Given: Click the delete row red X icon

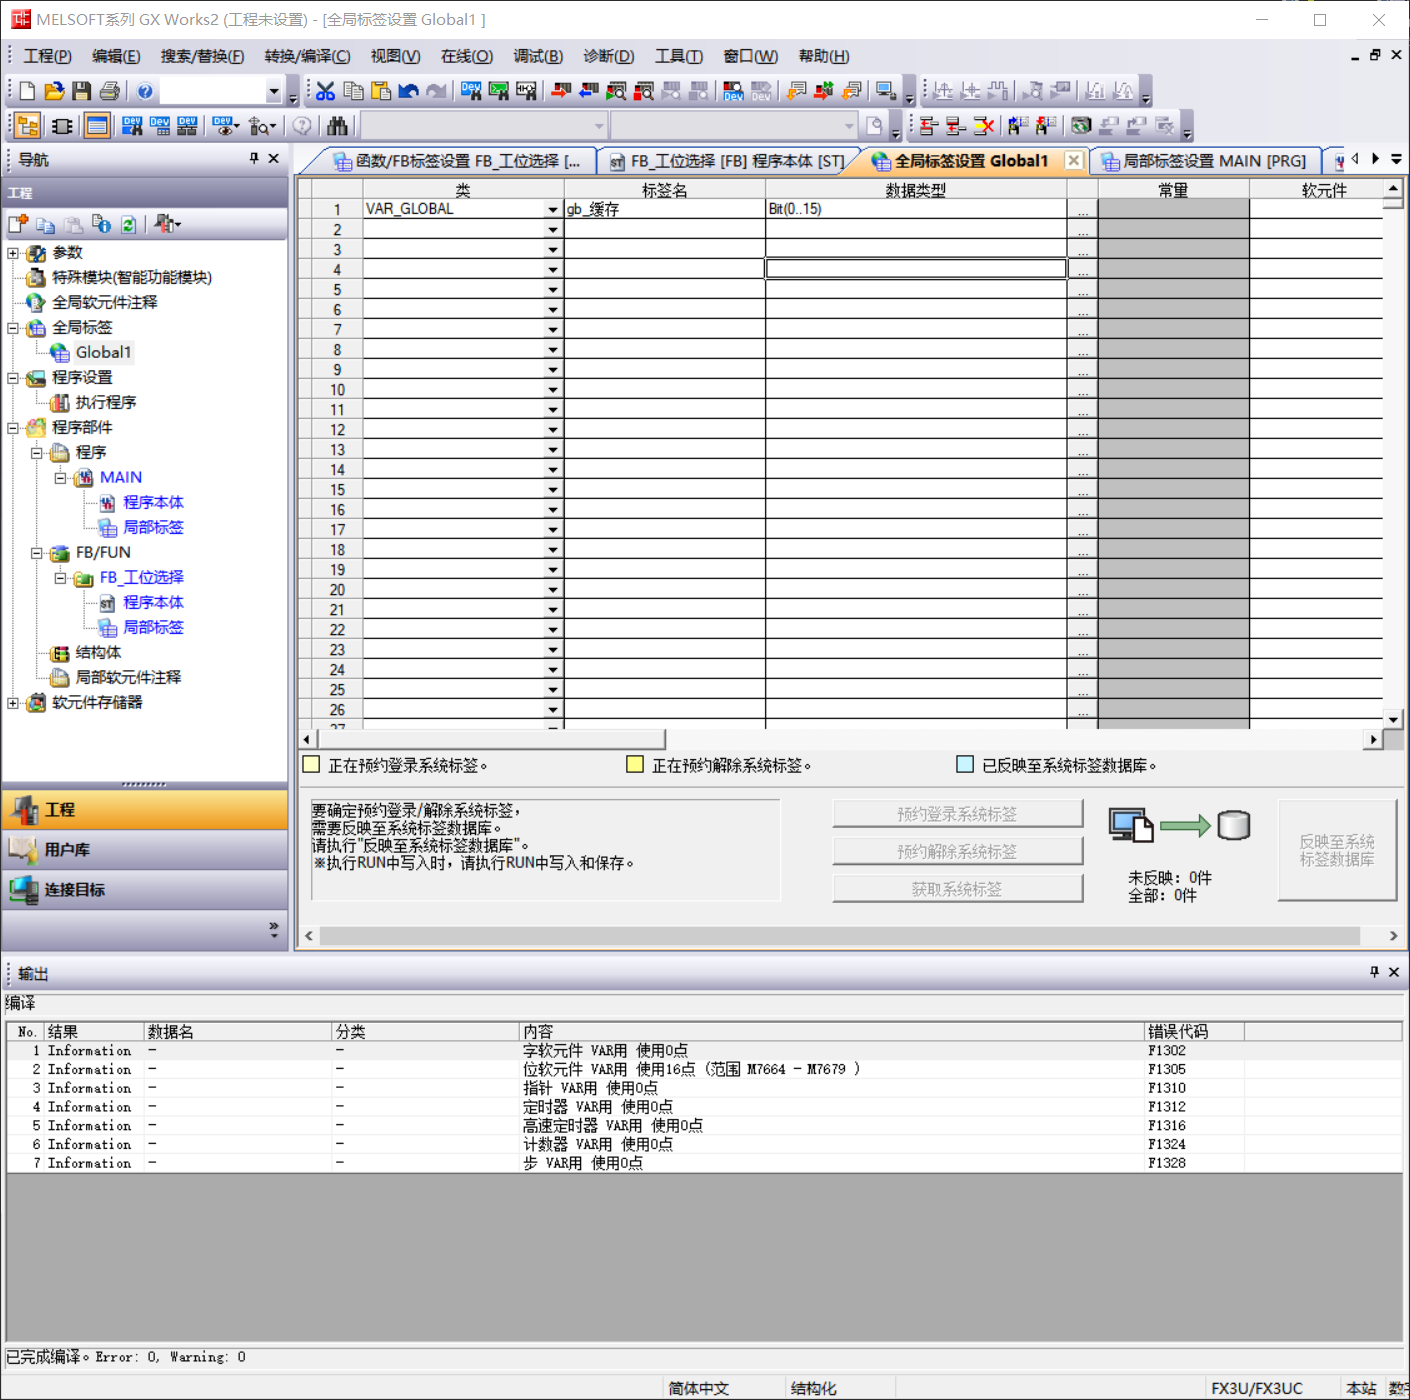Looking at the screenshot, I should tap(984, 126).
